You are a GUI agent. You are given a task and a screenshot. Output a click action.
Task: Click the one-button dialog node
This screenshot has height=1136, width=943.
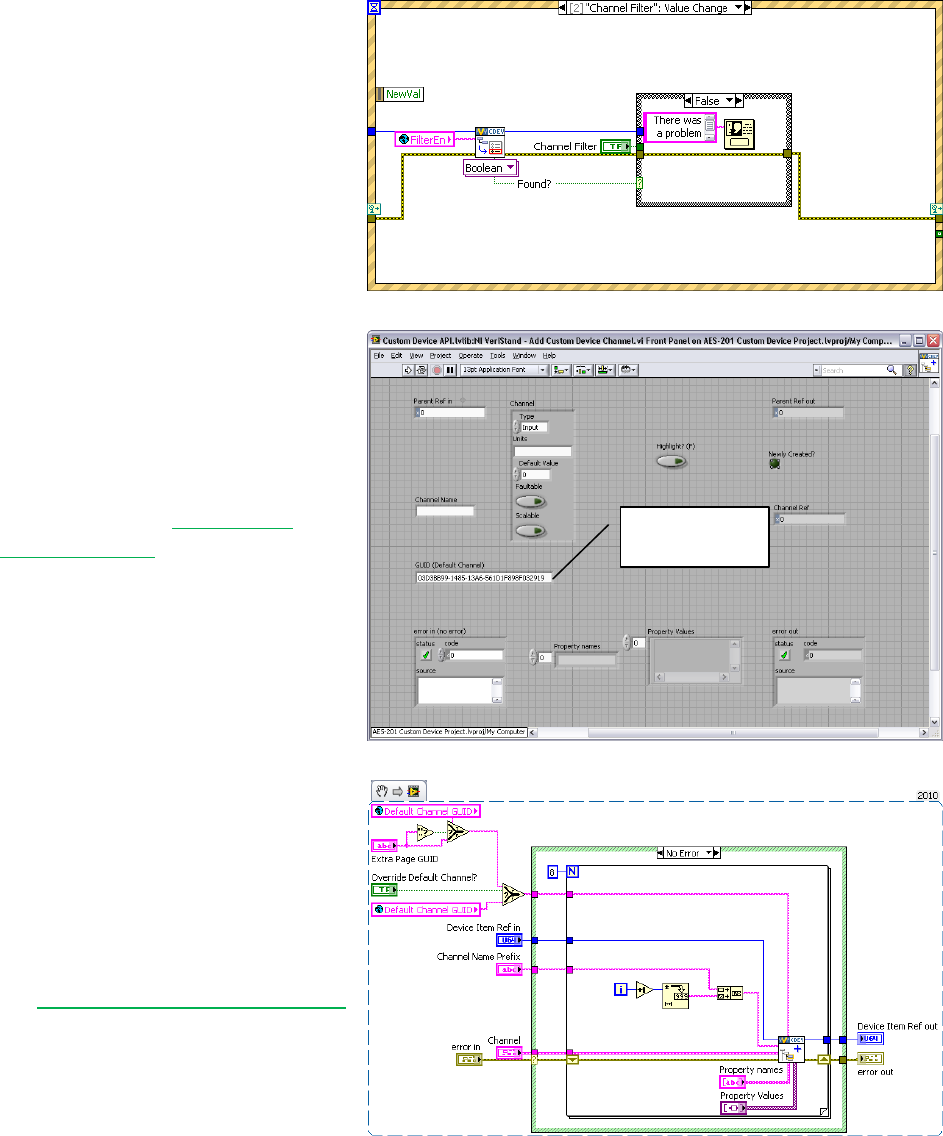point(739,135)
